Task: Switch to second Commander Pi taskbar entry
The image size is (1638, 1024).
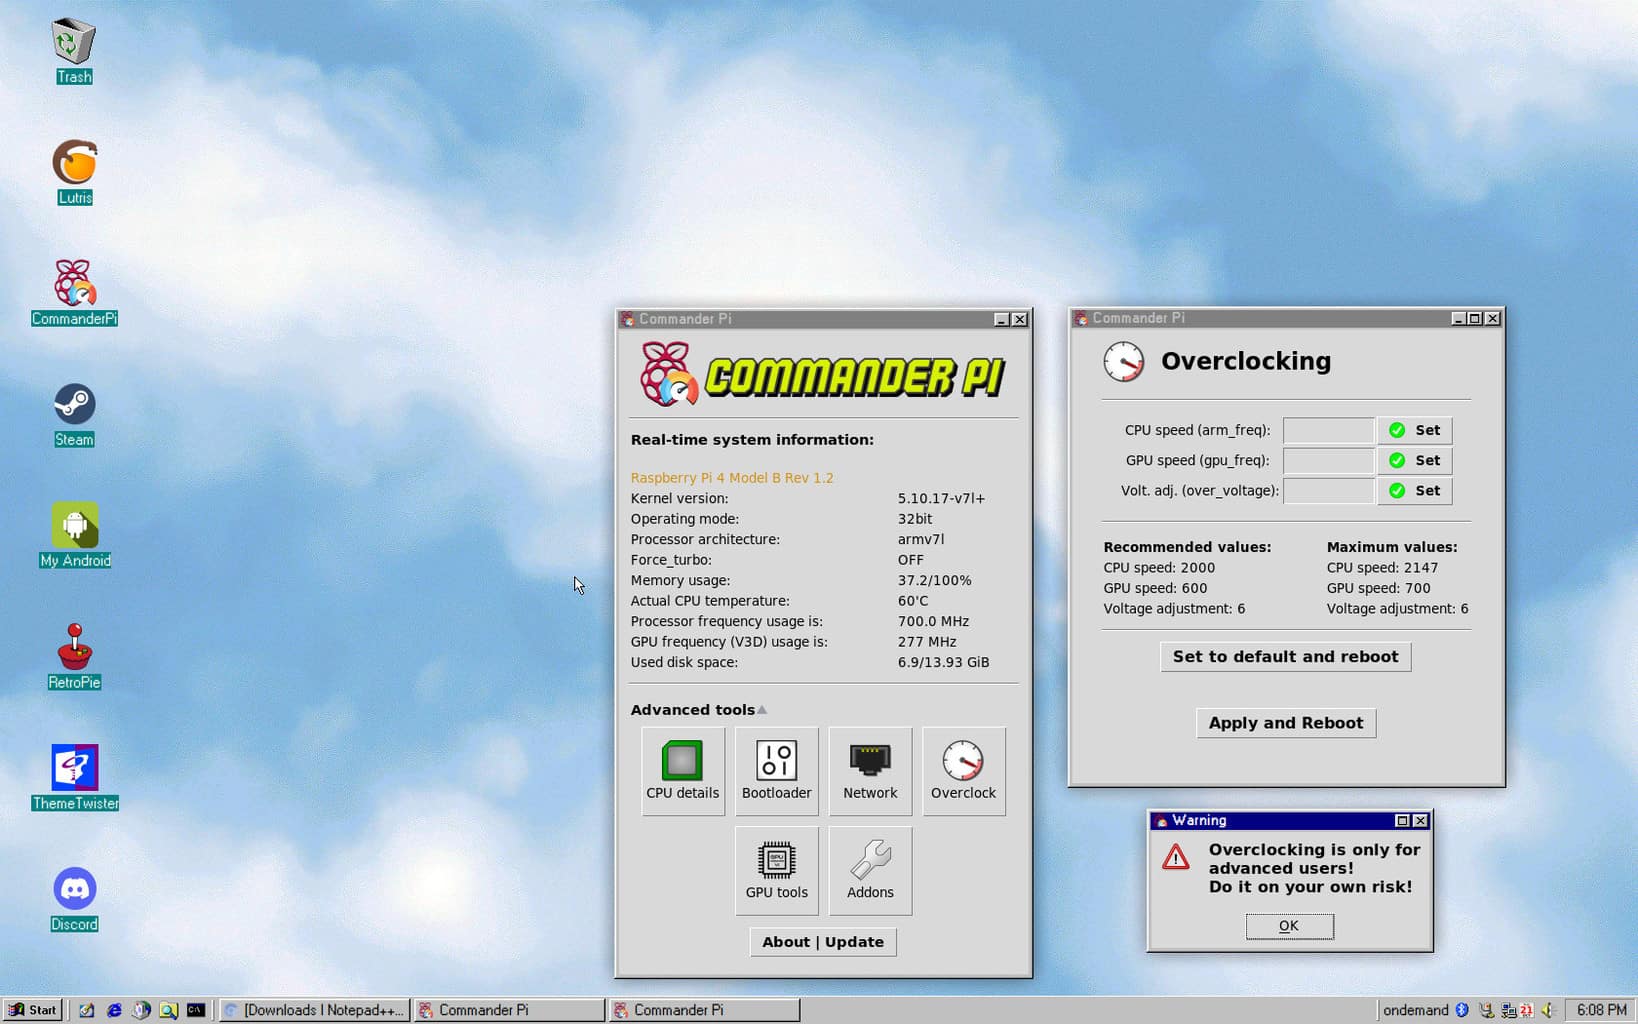Action: point(704,1010)
